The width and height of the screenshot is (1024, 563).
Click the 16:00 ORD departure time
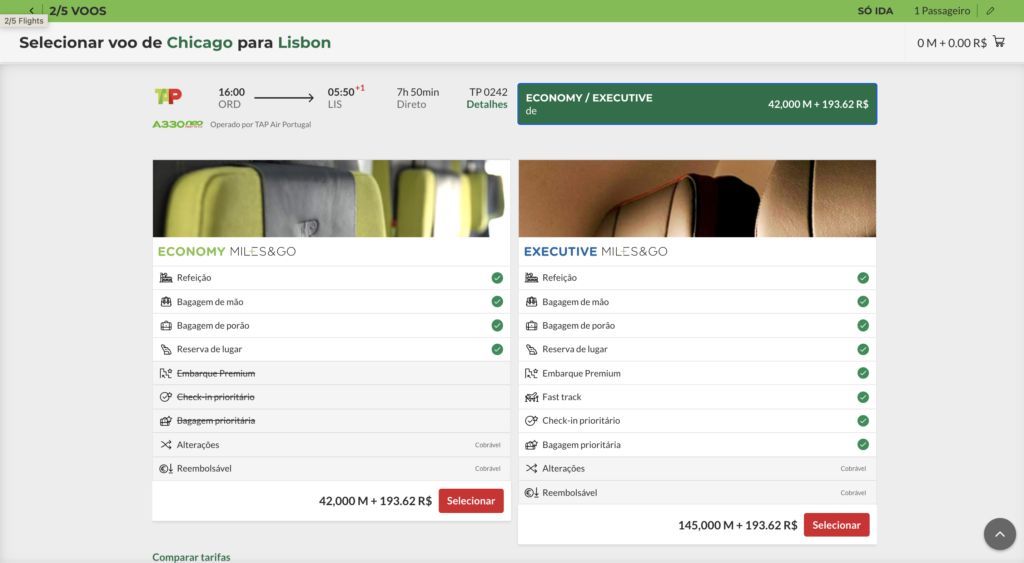[231, 98]
